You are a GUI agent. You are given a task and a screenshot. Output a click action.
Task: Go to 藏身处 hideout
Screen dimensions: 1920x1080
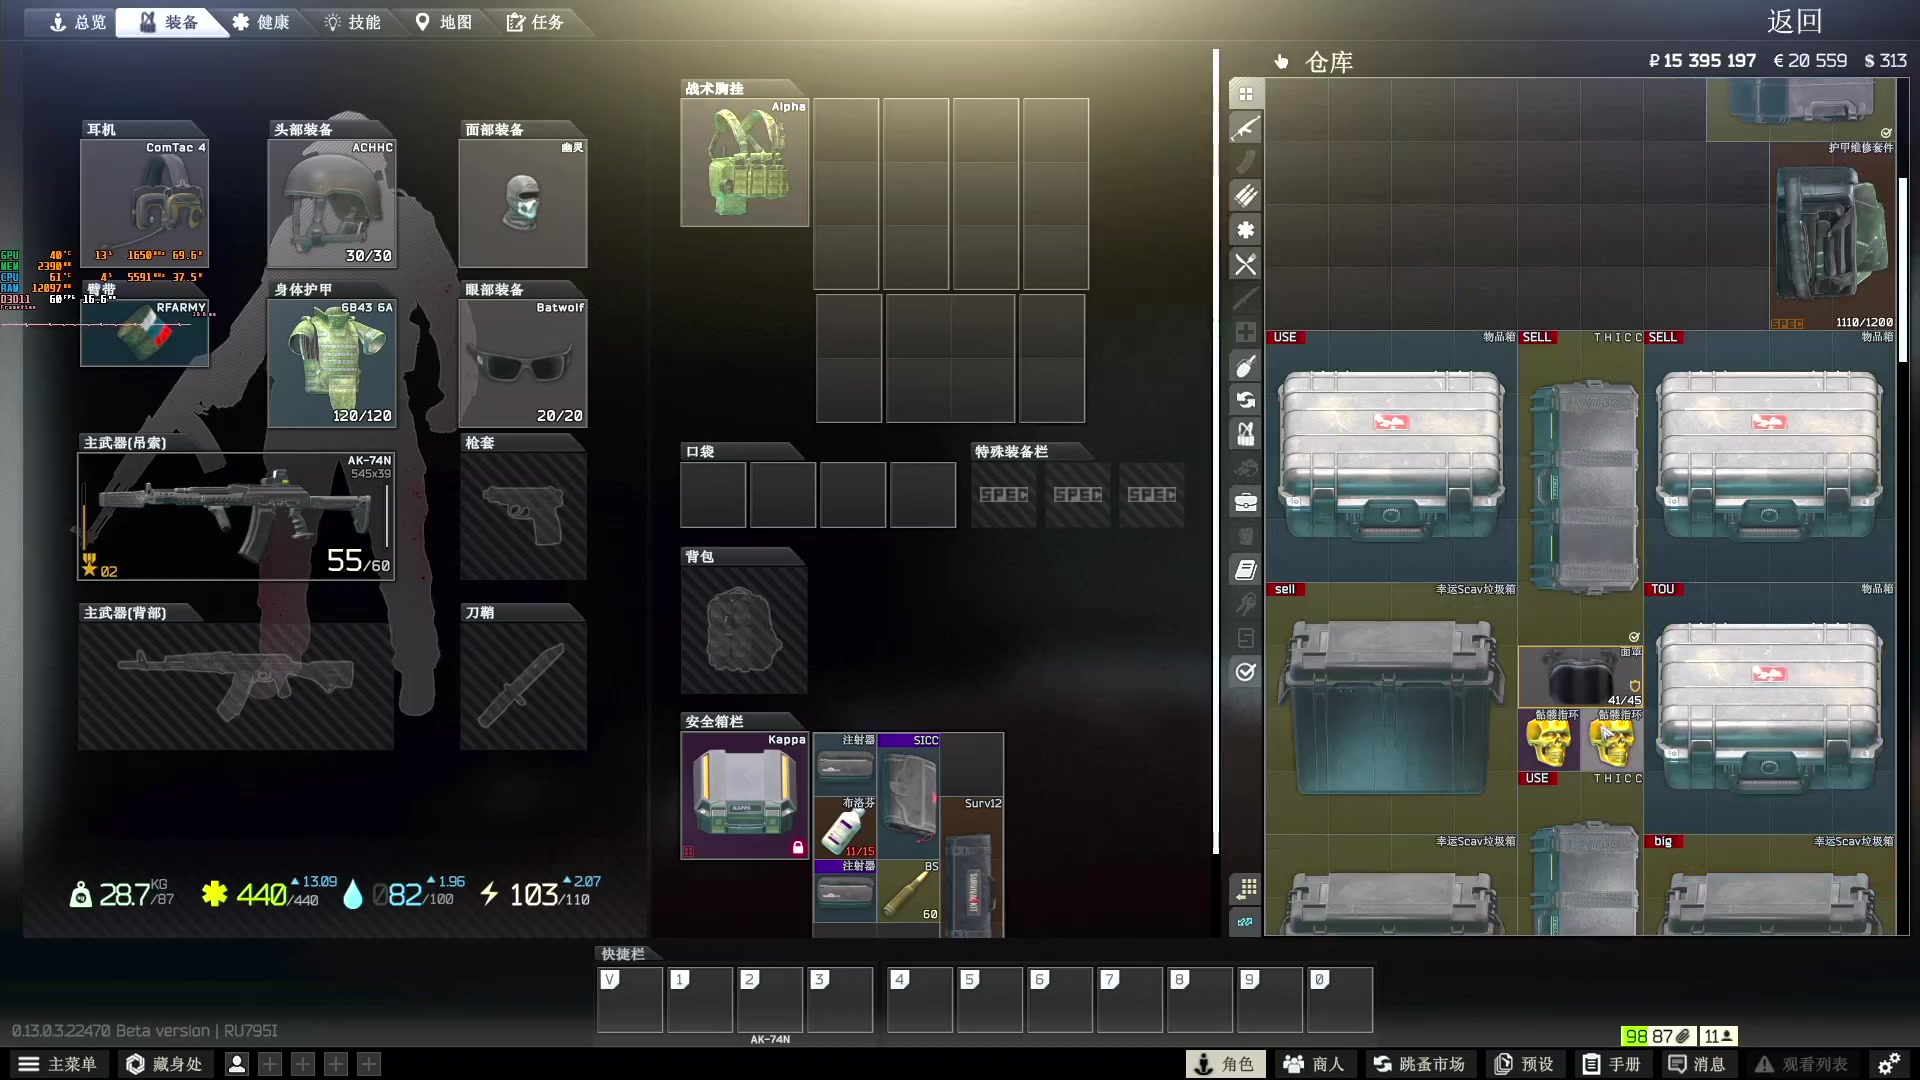click(164, 1064)
